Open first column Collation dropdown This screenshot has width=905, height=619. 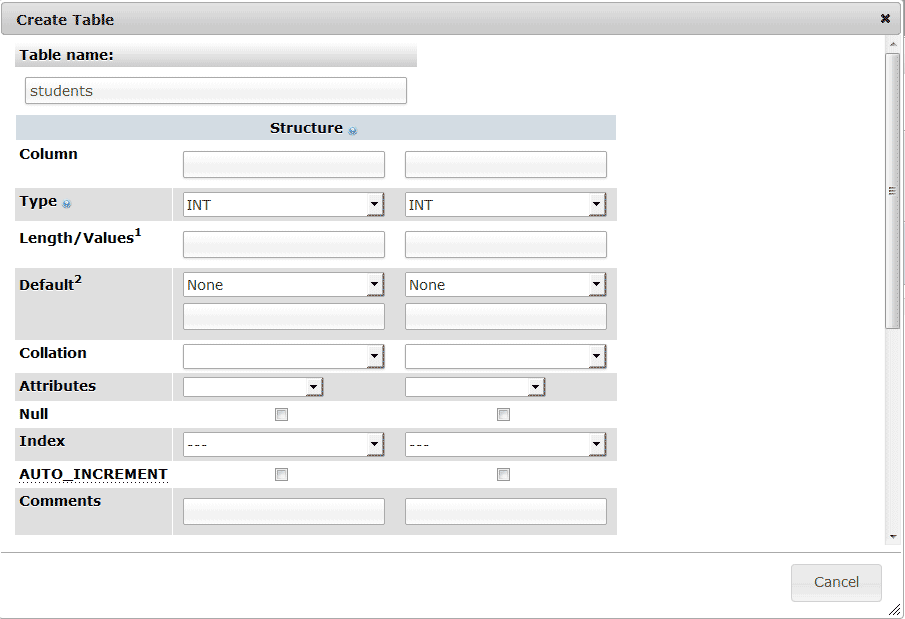coord(283,356)
